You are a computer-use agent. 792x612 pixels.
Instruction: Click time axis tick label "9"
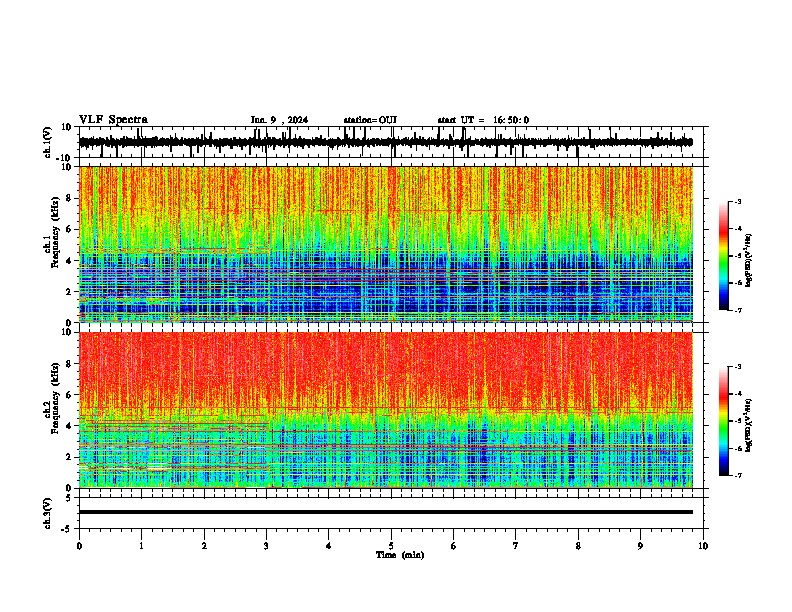[x=640, y=546]
